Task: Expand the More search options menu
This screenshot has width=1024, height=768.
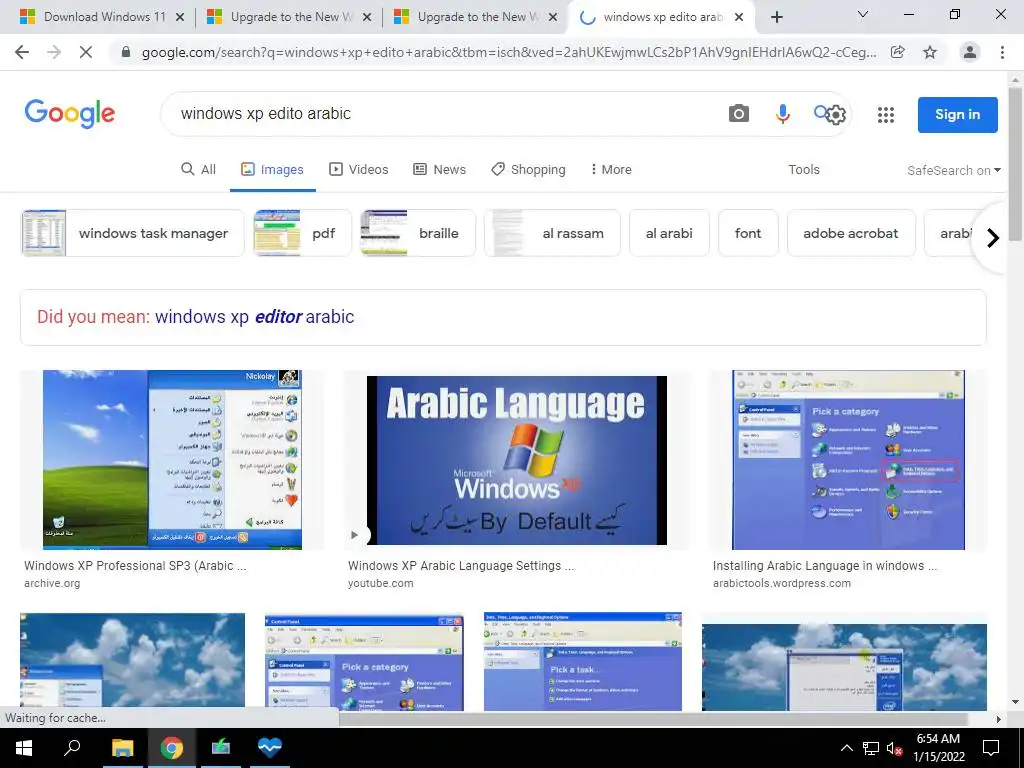Action: coord(611,169)
